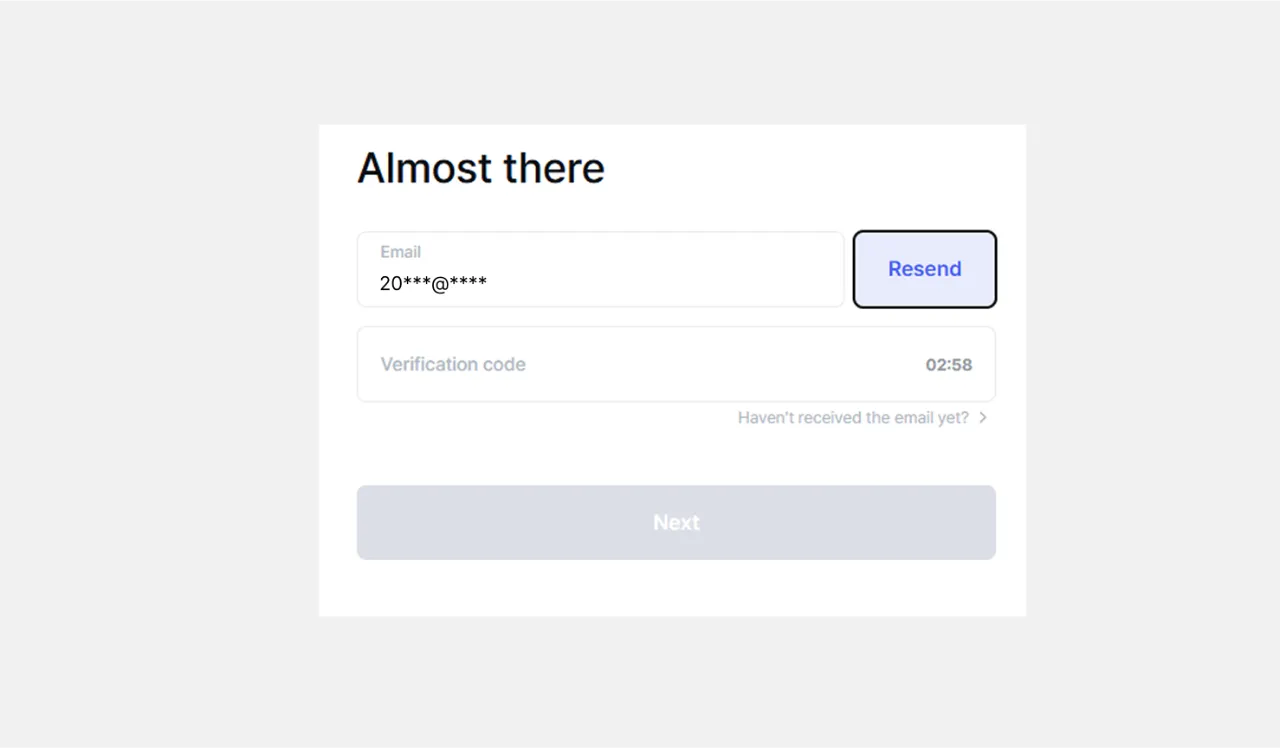This screenshot has height=748, width=1280.
Task: Click the "Next" label on the grey button
Action: (676, 522)
